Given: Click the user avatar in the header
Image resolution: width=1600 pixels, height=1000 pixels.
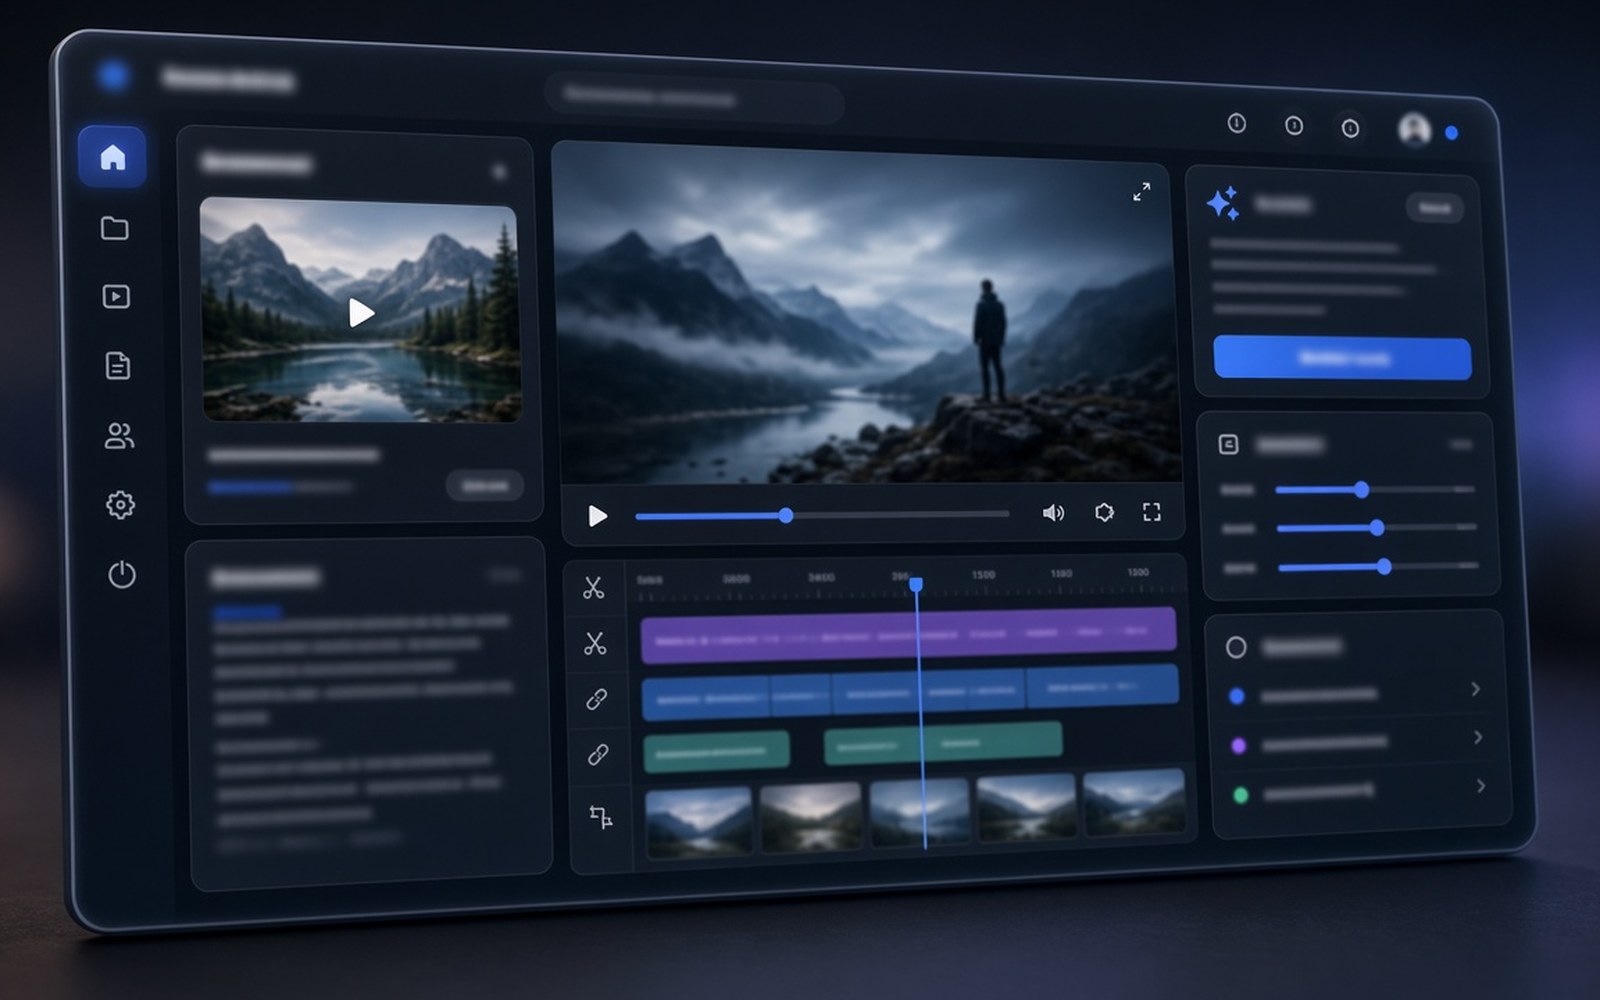Looking at the screenshot, I should [1414, 129].
